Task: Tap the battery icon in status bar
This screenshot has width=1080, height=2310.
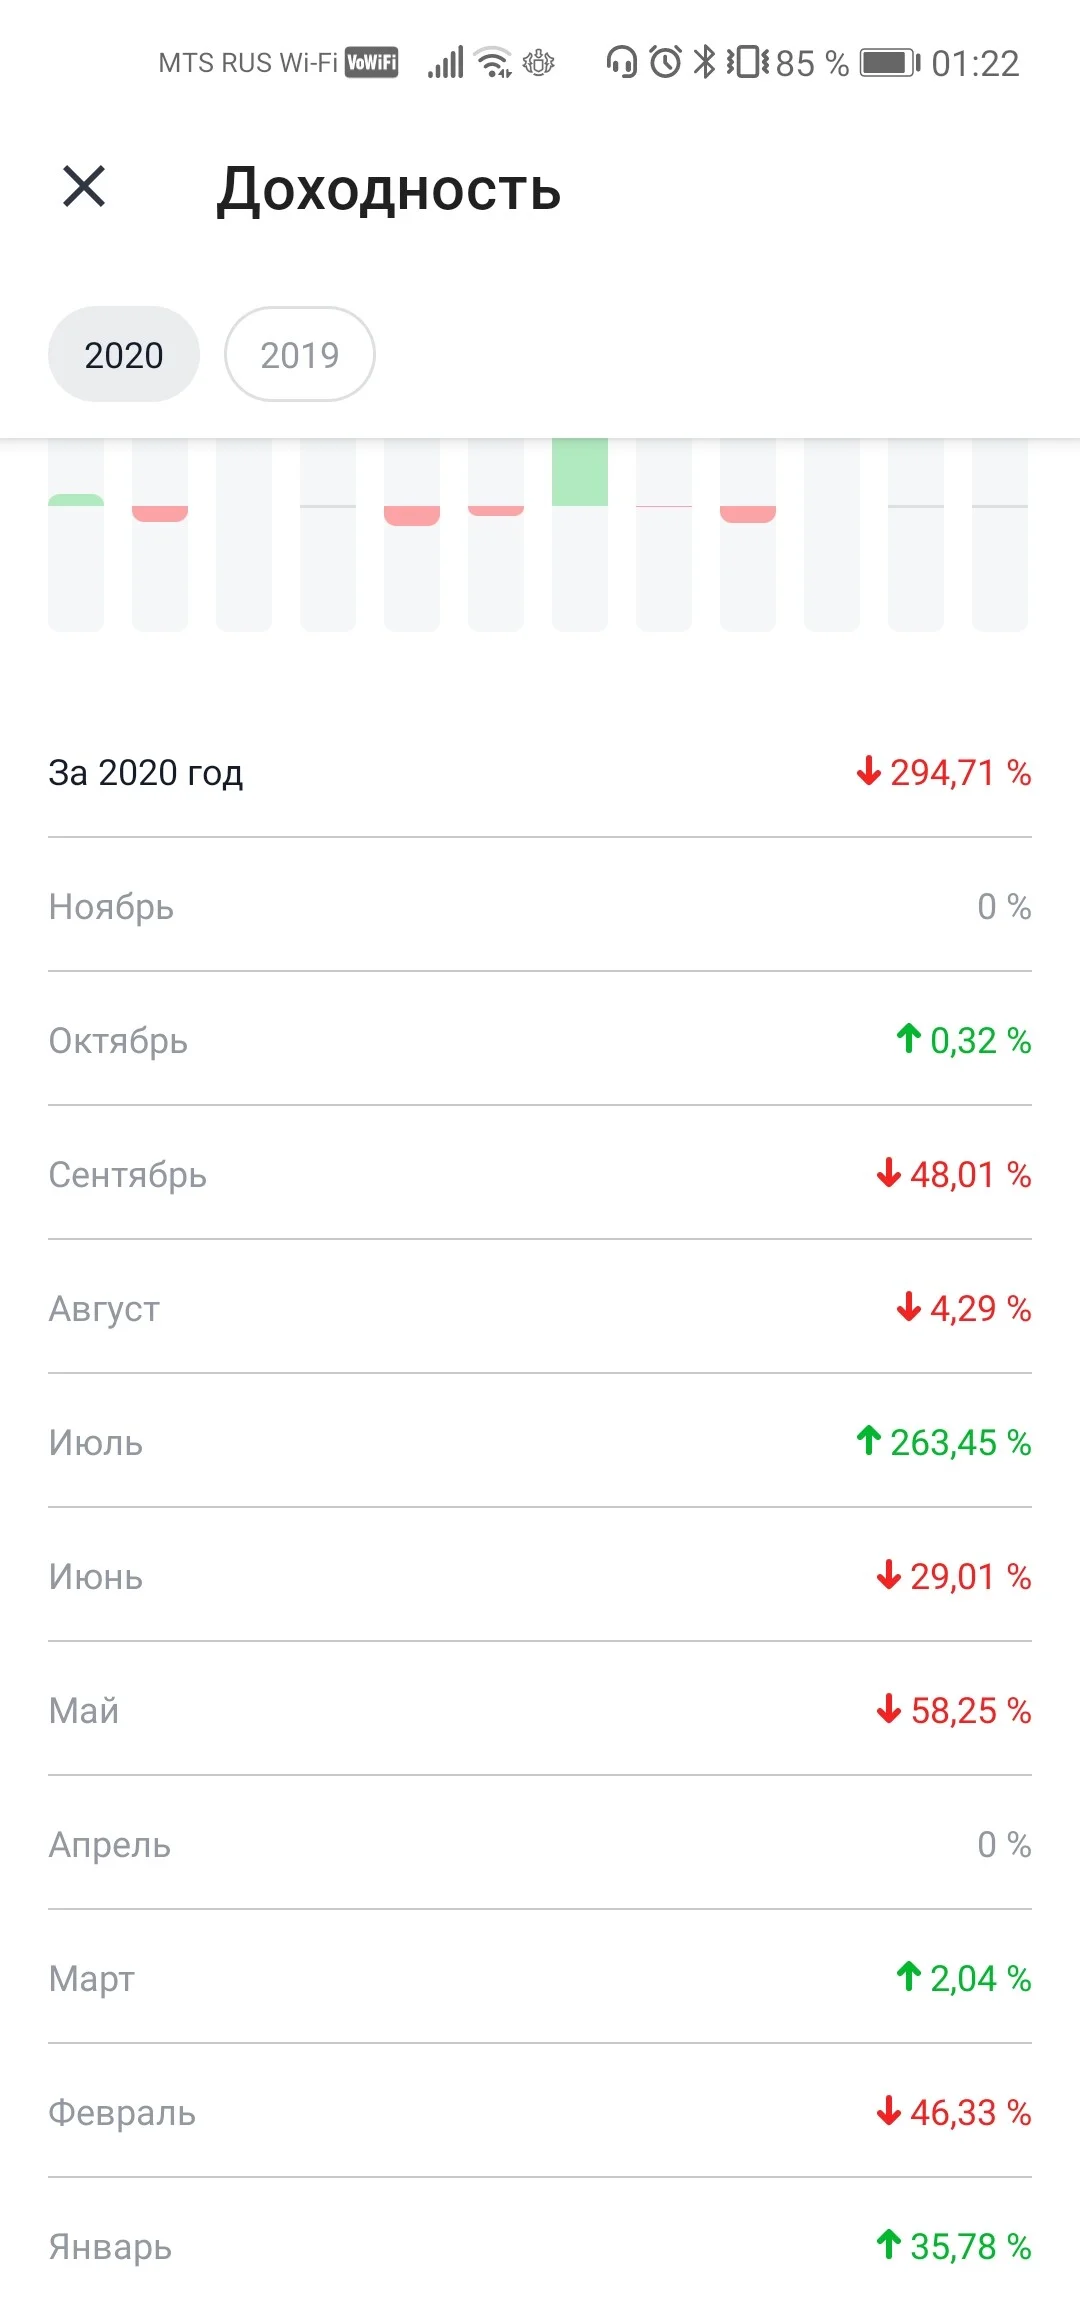Action: [x=890, y=63]
